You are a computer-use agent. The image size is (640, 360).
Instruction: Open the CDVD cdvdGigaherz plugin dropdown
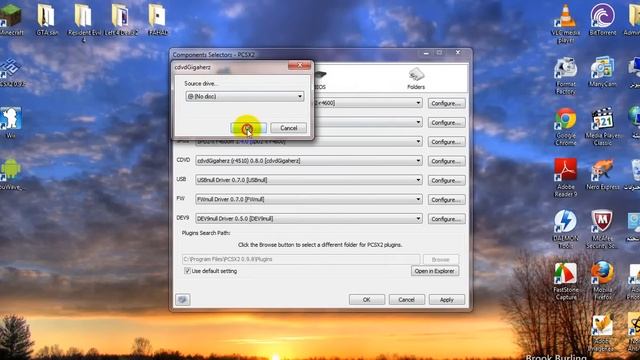pos(309,161)
